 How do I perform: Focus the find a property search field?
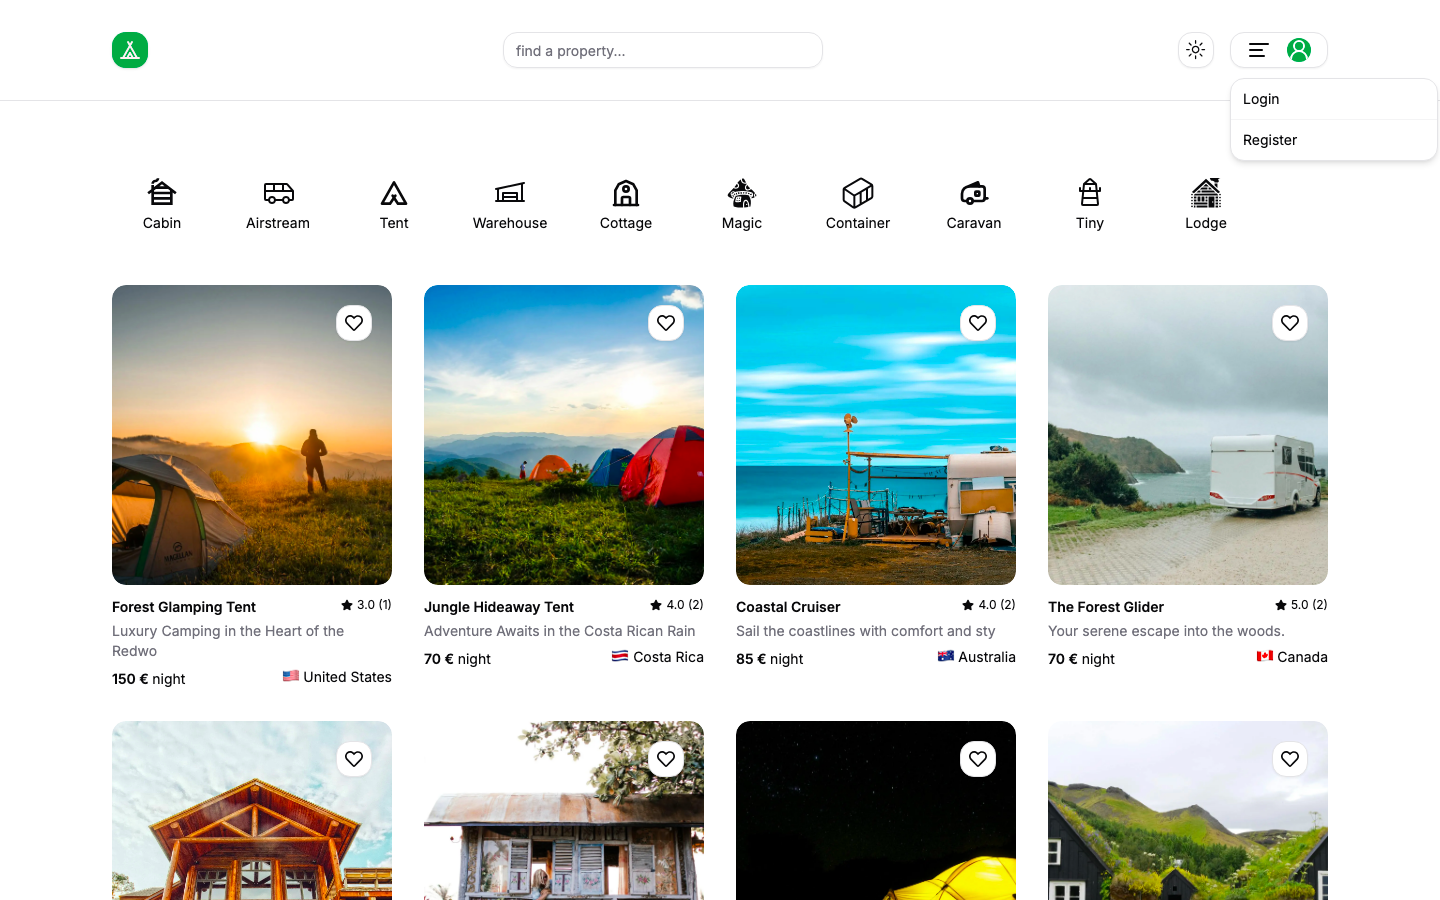663,50
